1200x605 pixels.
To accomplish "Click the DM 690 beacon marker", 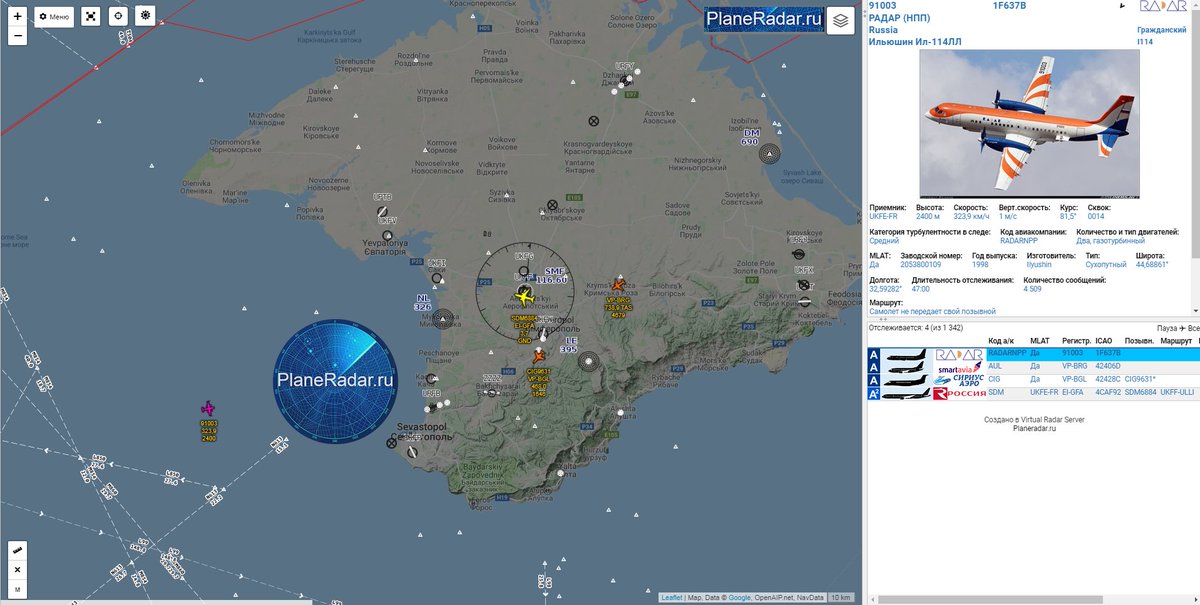I will [x=769, y=153].
